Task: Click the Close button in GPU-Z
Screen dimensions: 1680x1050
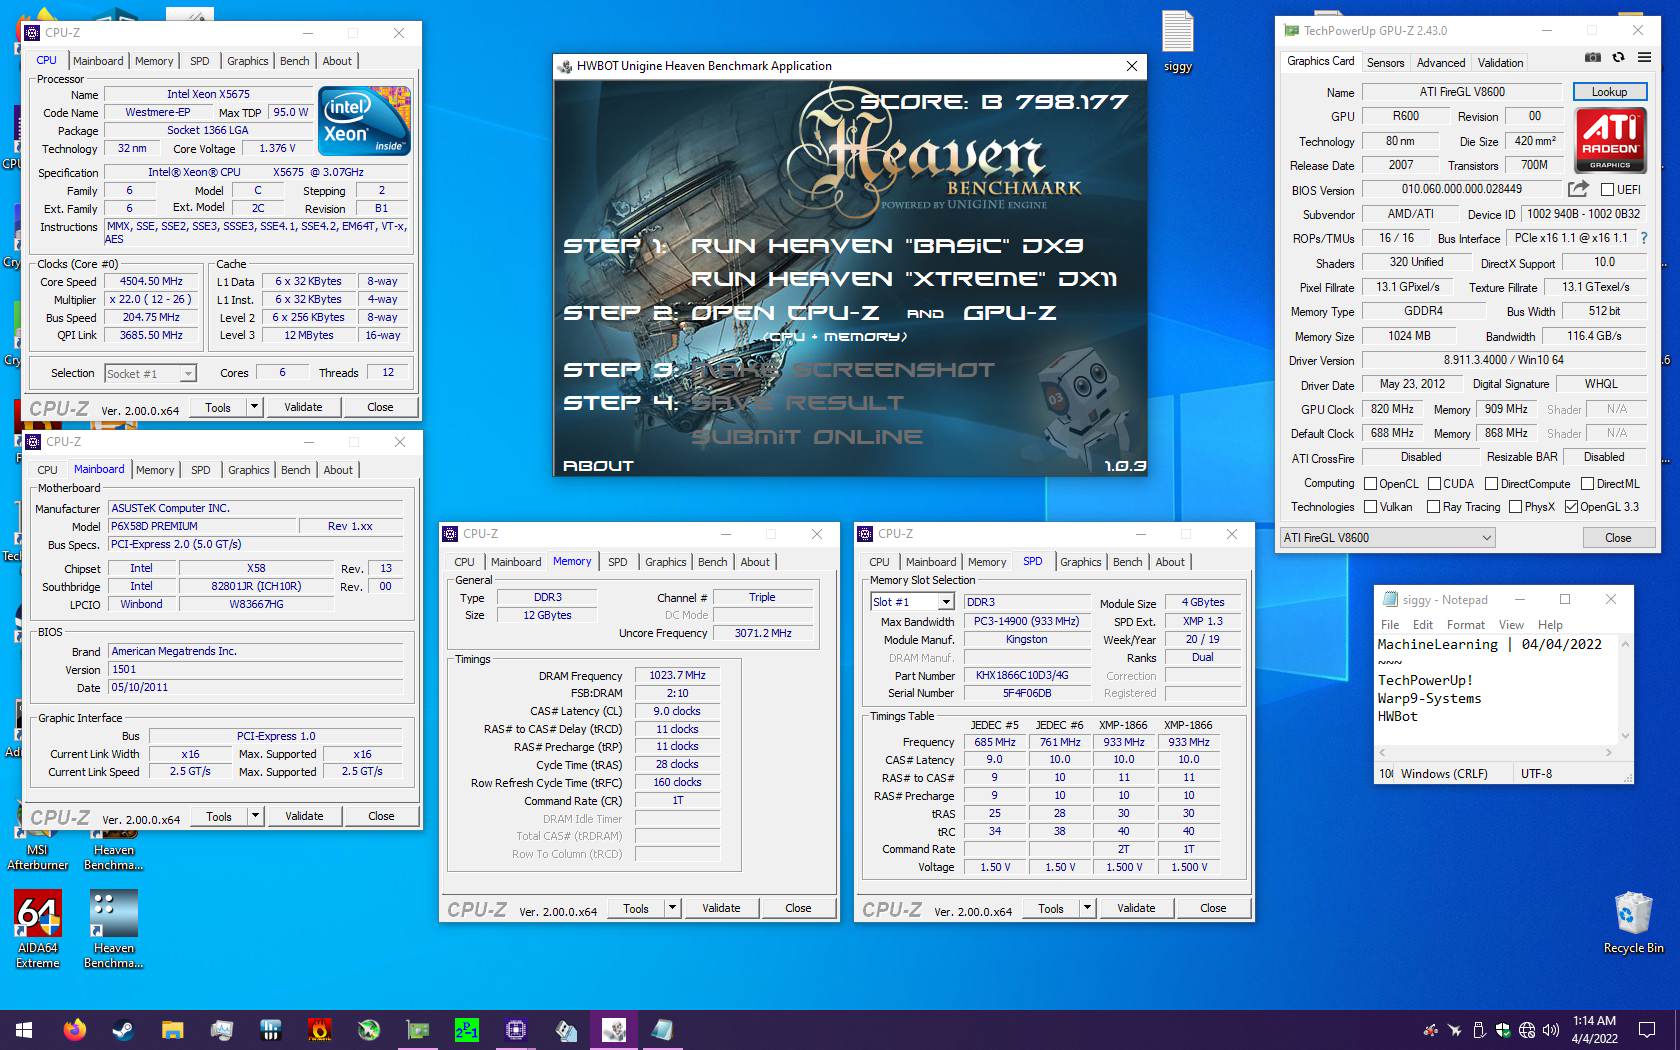Action: [x=1617, y=538]
